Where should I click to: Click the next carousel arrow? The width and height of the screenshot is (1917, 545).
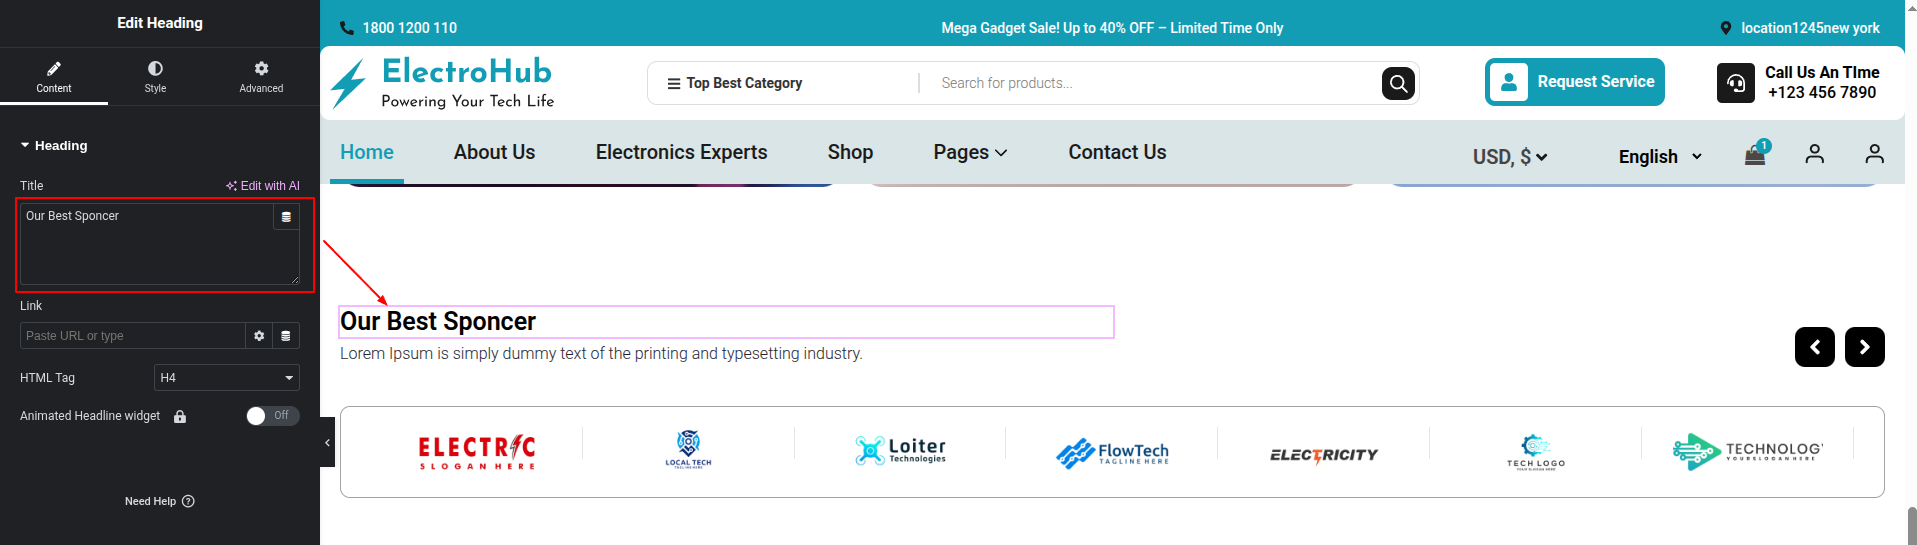1864,347
